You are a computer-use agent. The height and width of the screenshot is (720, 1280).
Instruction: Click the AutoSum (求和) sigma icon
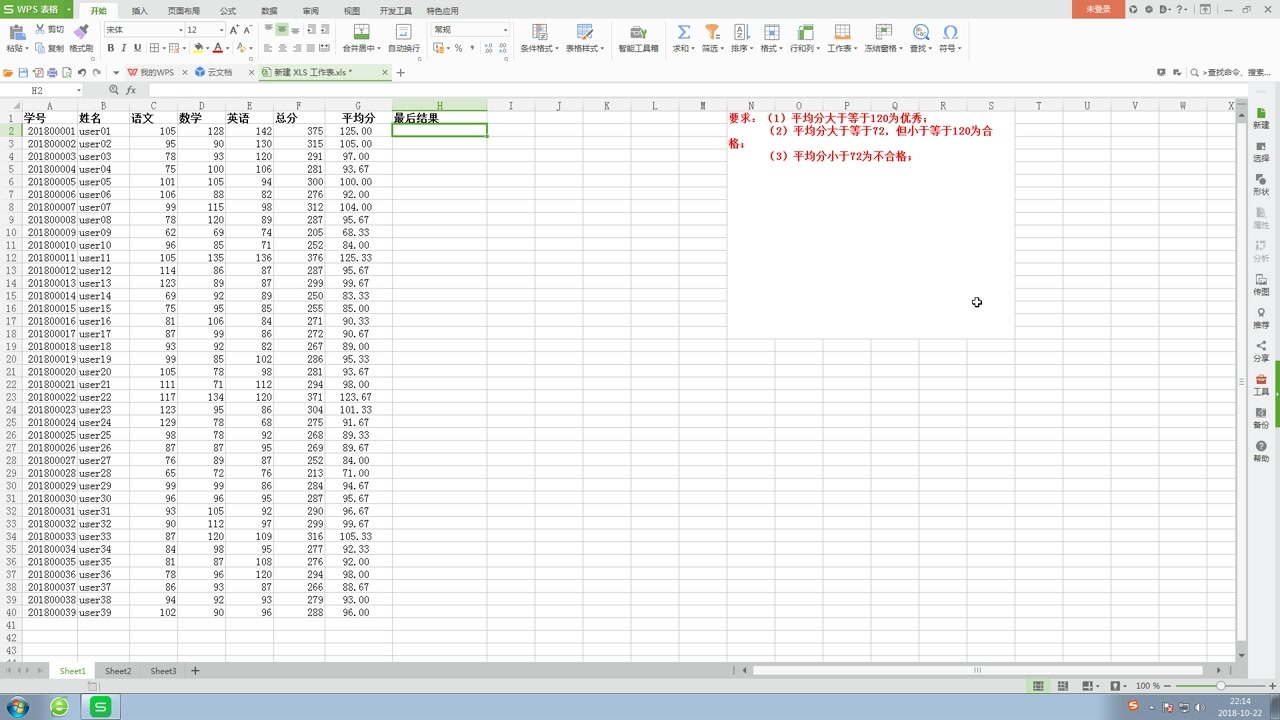pos(684,32)
